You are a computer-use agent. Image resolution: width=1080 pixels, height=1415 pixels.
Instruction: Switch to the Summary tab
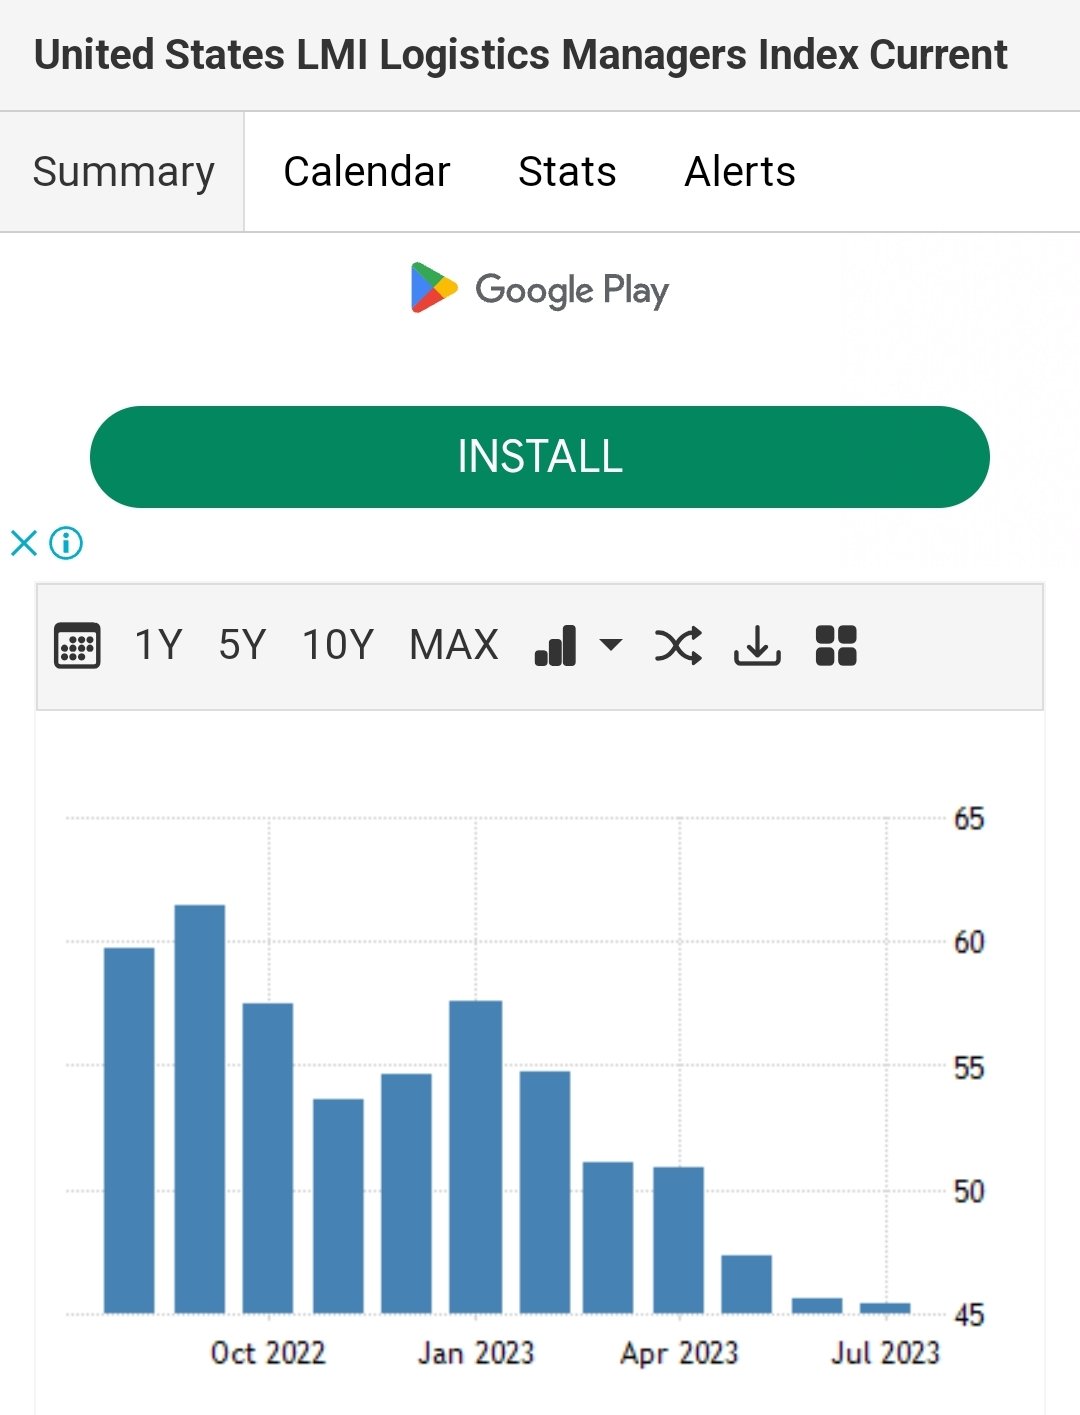[123, 172]
